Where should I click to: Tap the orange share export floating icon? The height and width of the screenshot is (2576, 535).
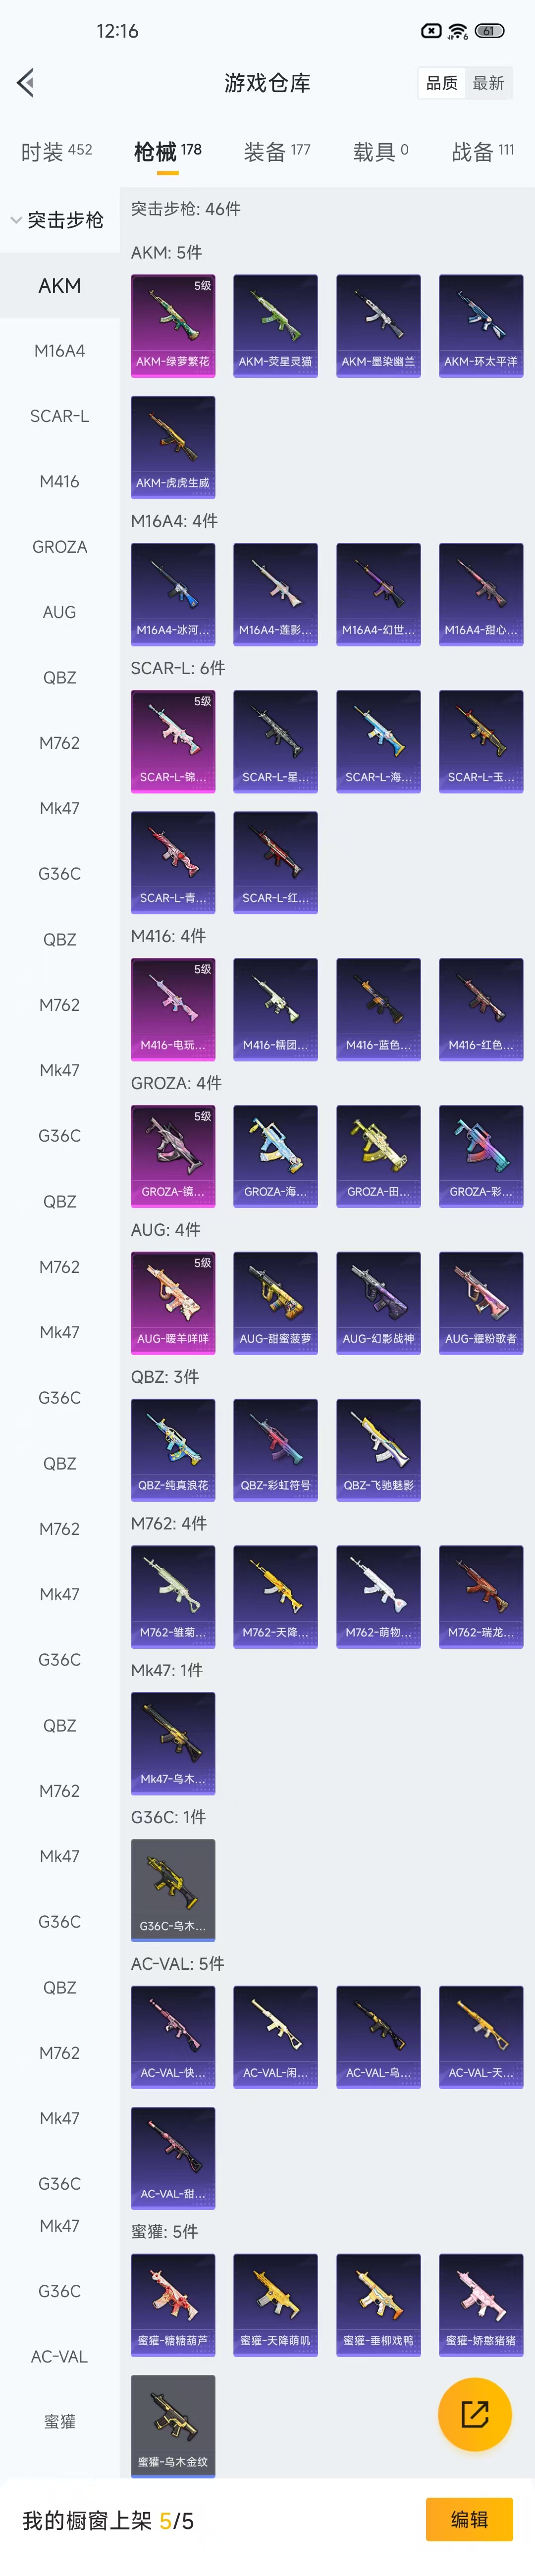pos(474,2414)
